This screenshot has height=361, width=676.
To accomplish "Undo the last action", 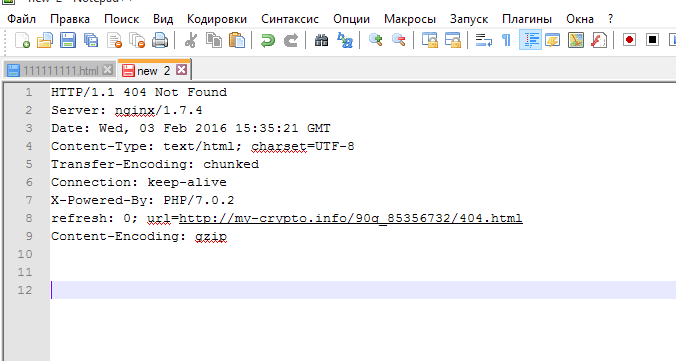I will [268, 40].
